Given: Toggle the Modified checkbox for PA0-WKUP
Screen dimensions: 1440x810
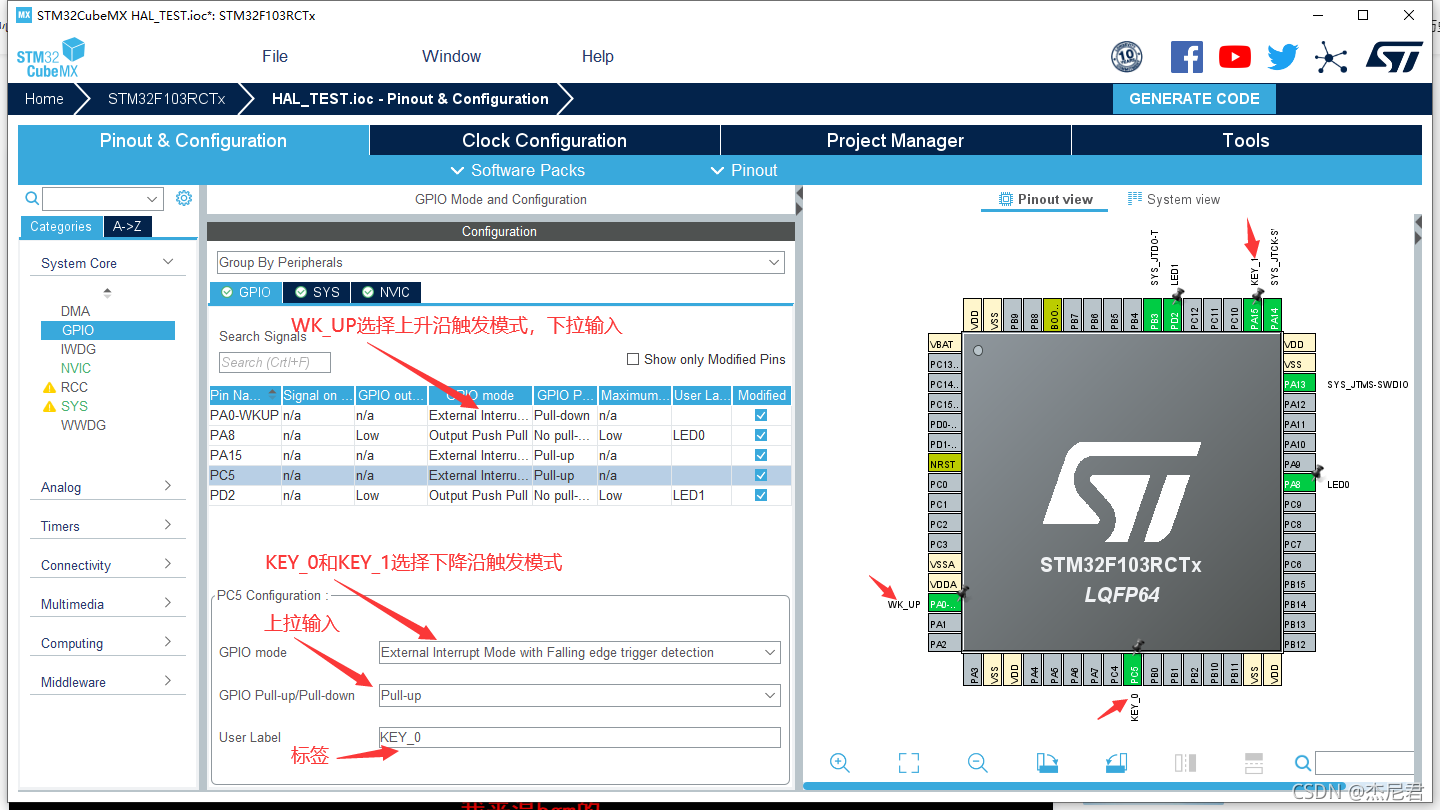Looking at the screenshot, I should (x=761, y=415).
